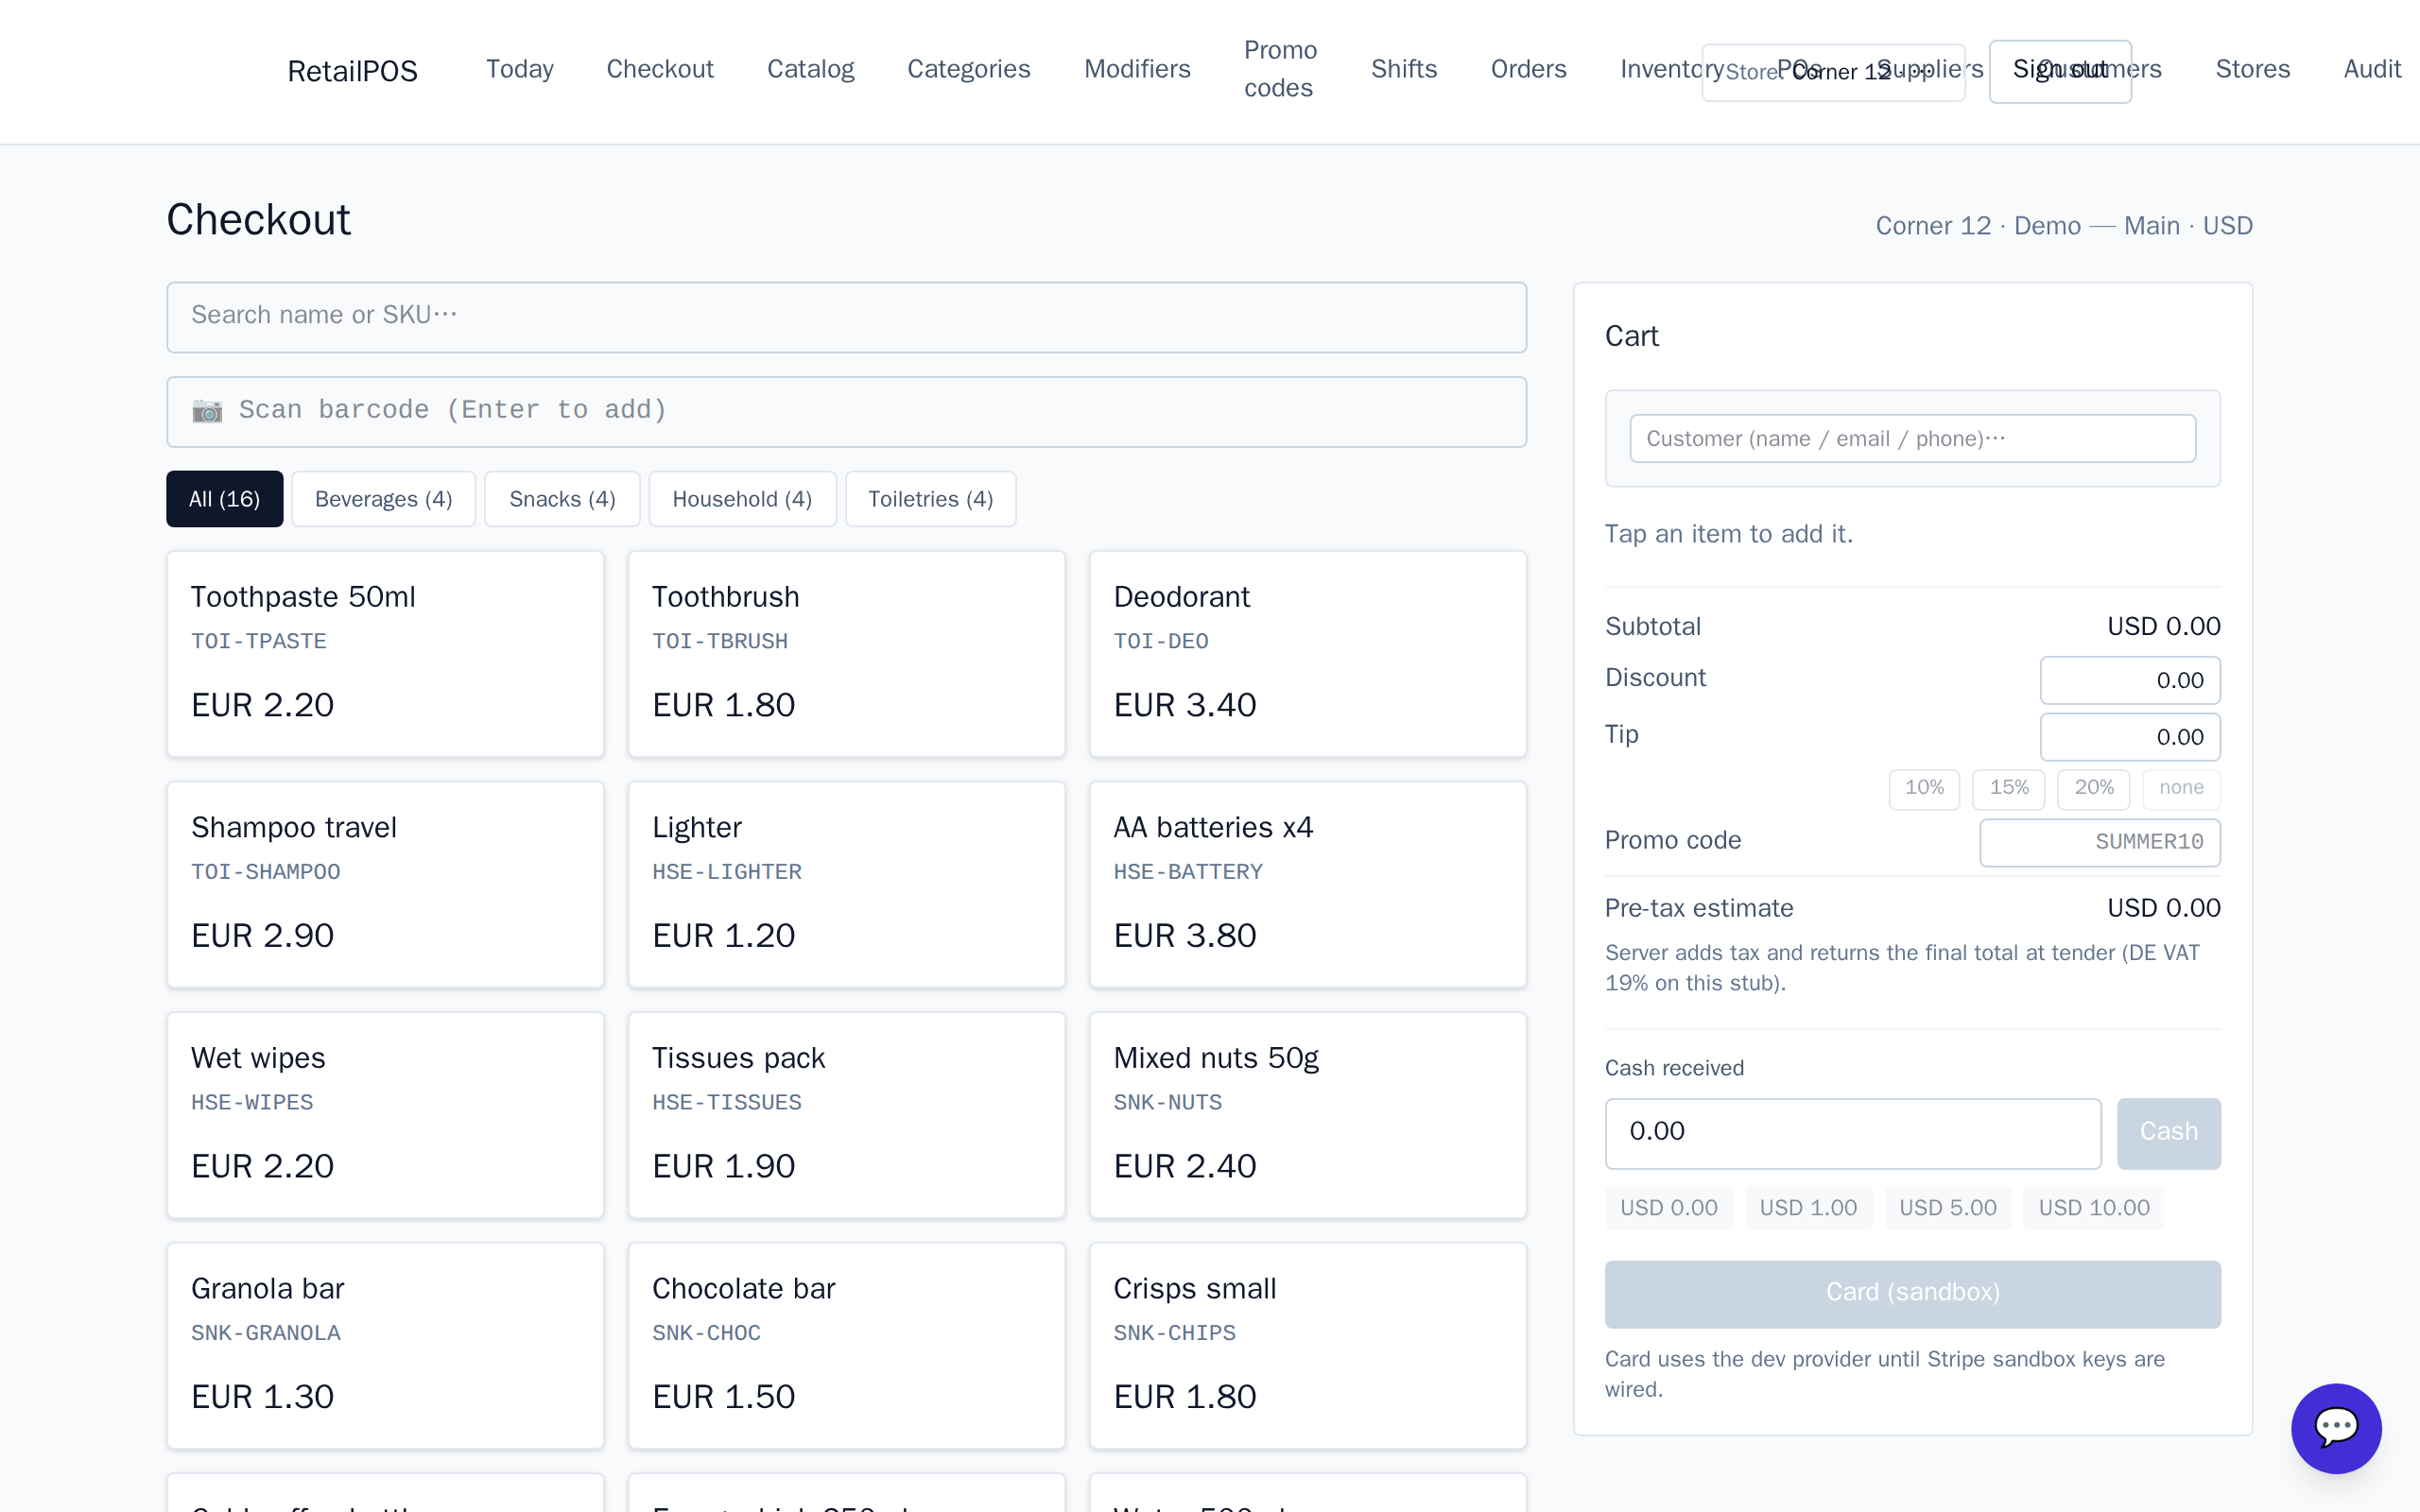The image size is (2420, 1512).
Task: Click the TOI-TPASTE SKU text
Action: [x=259, y=641]
